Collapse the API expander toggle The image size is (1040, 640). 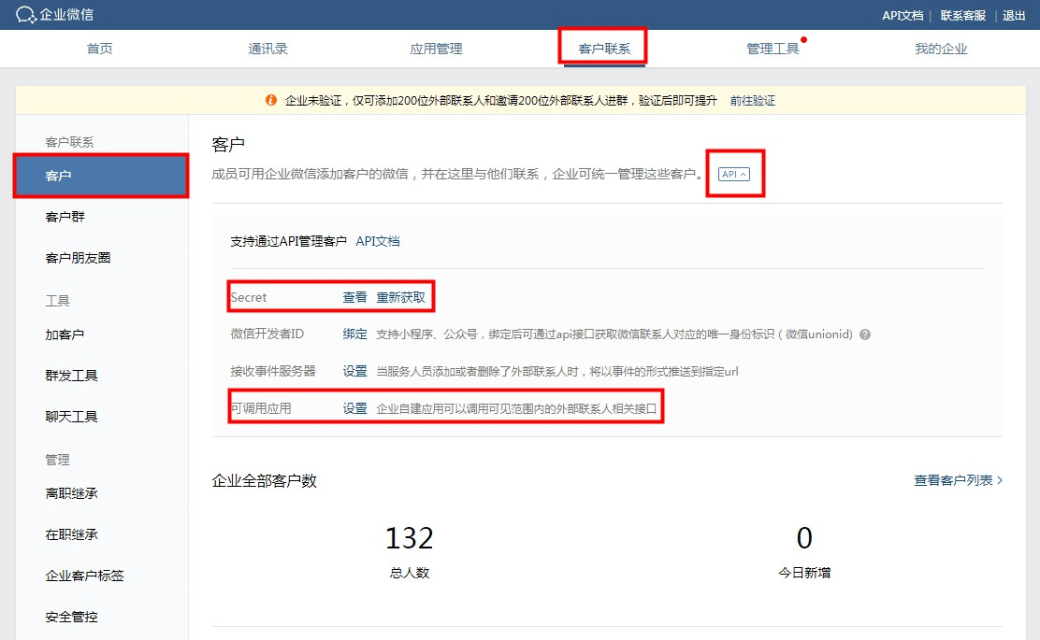point(734,174)
